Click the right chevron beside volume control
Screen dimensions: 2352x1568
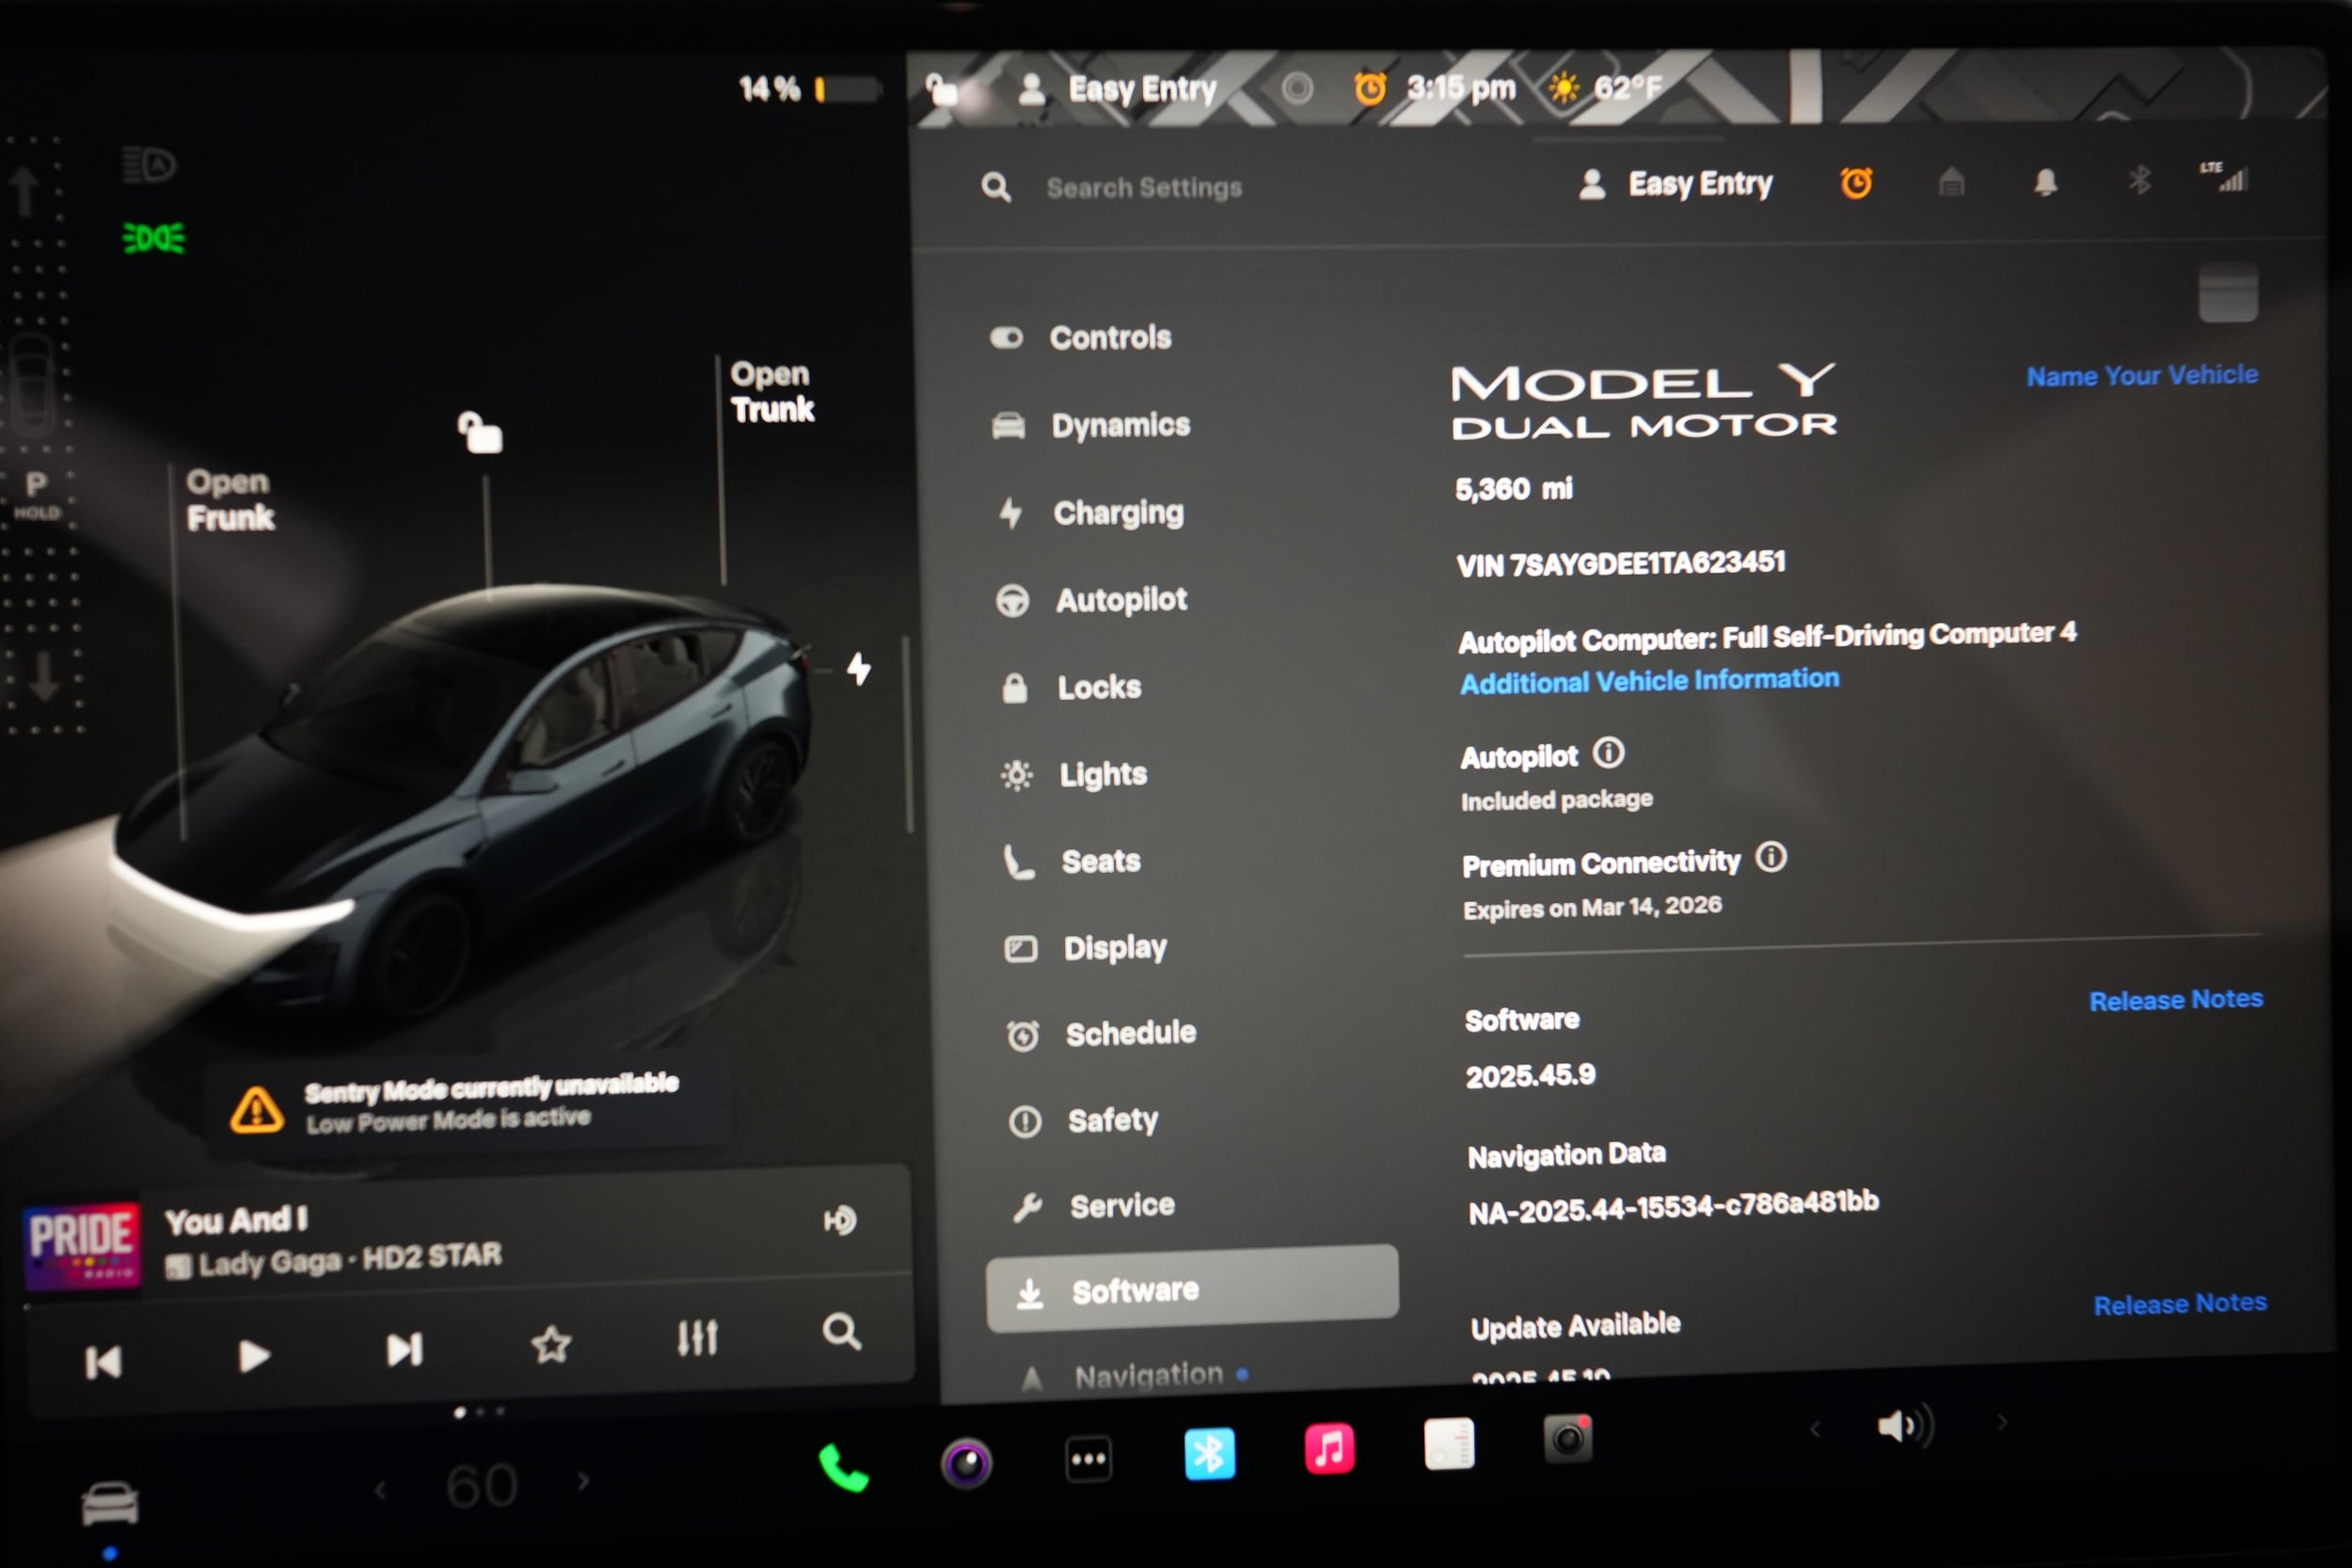coord(2003,1422)
